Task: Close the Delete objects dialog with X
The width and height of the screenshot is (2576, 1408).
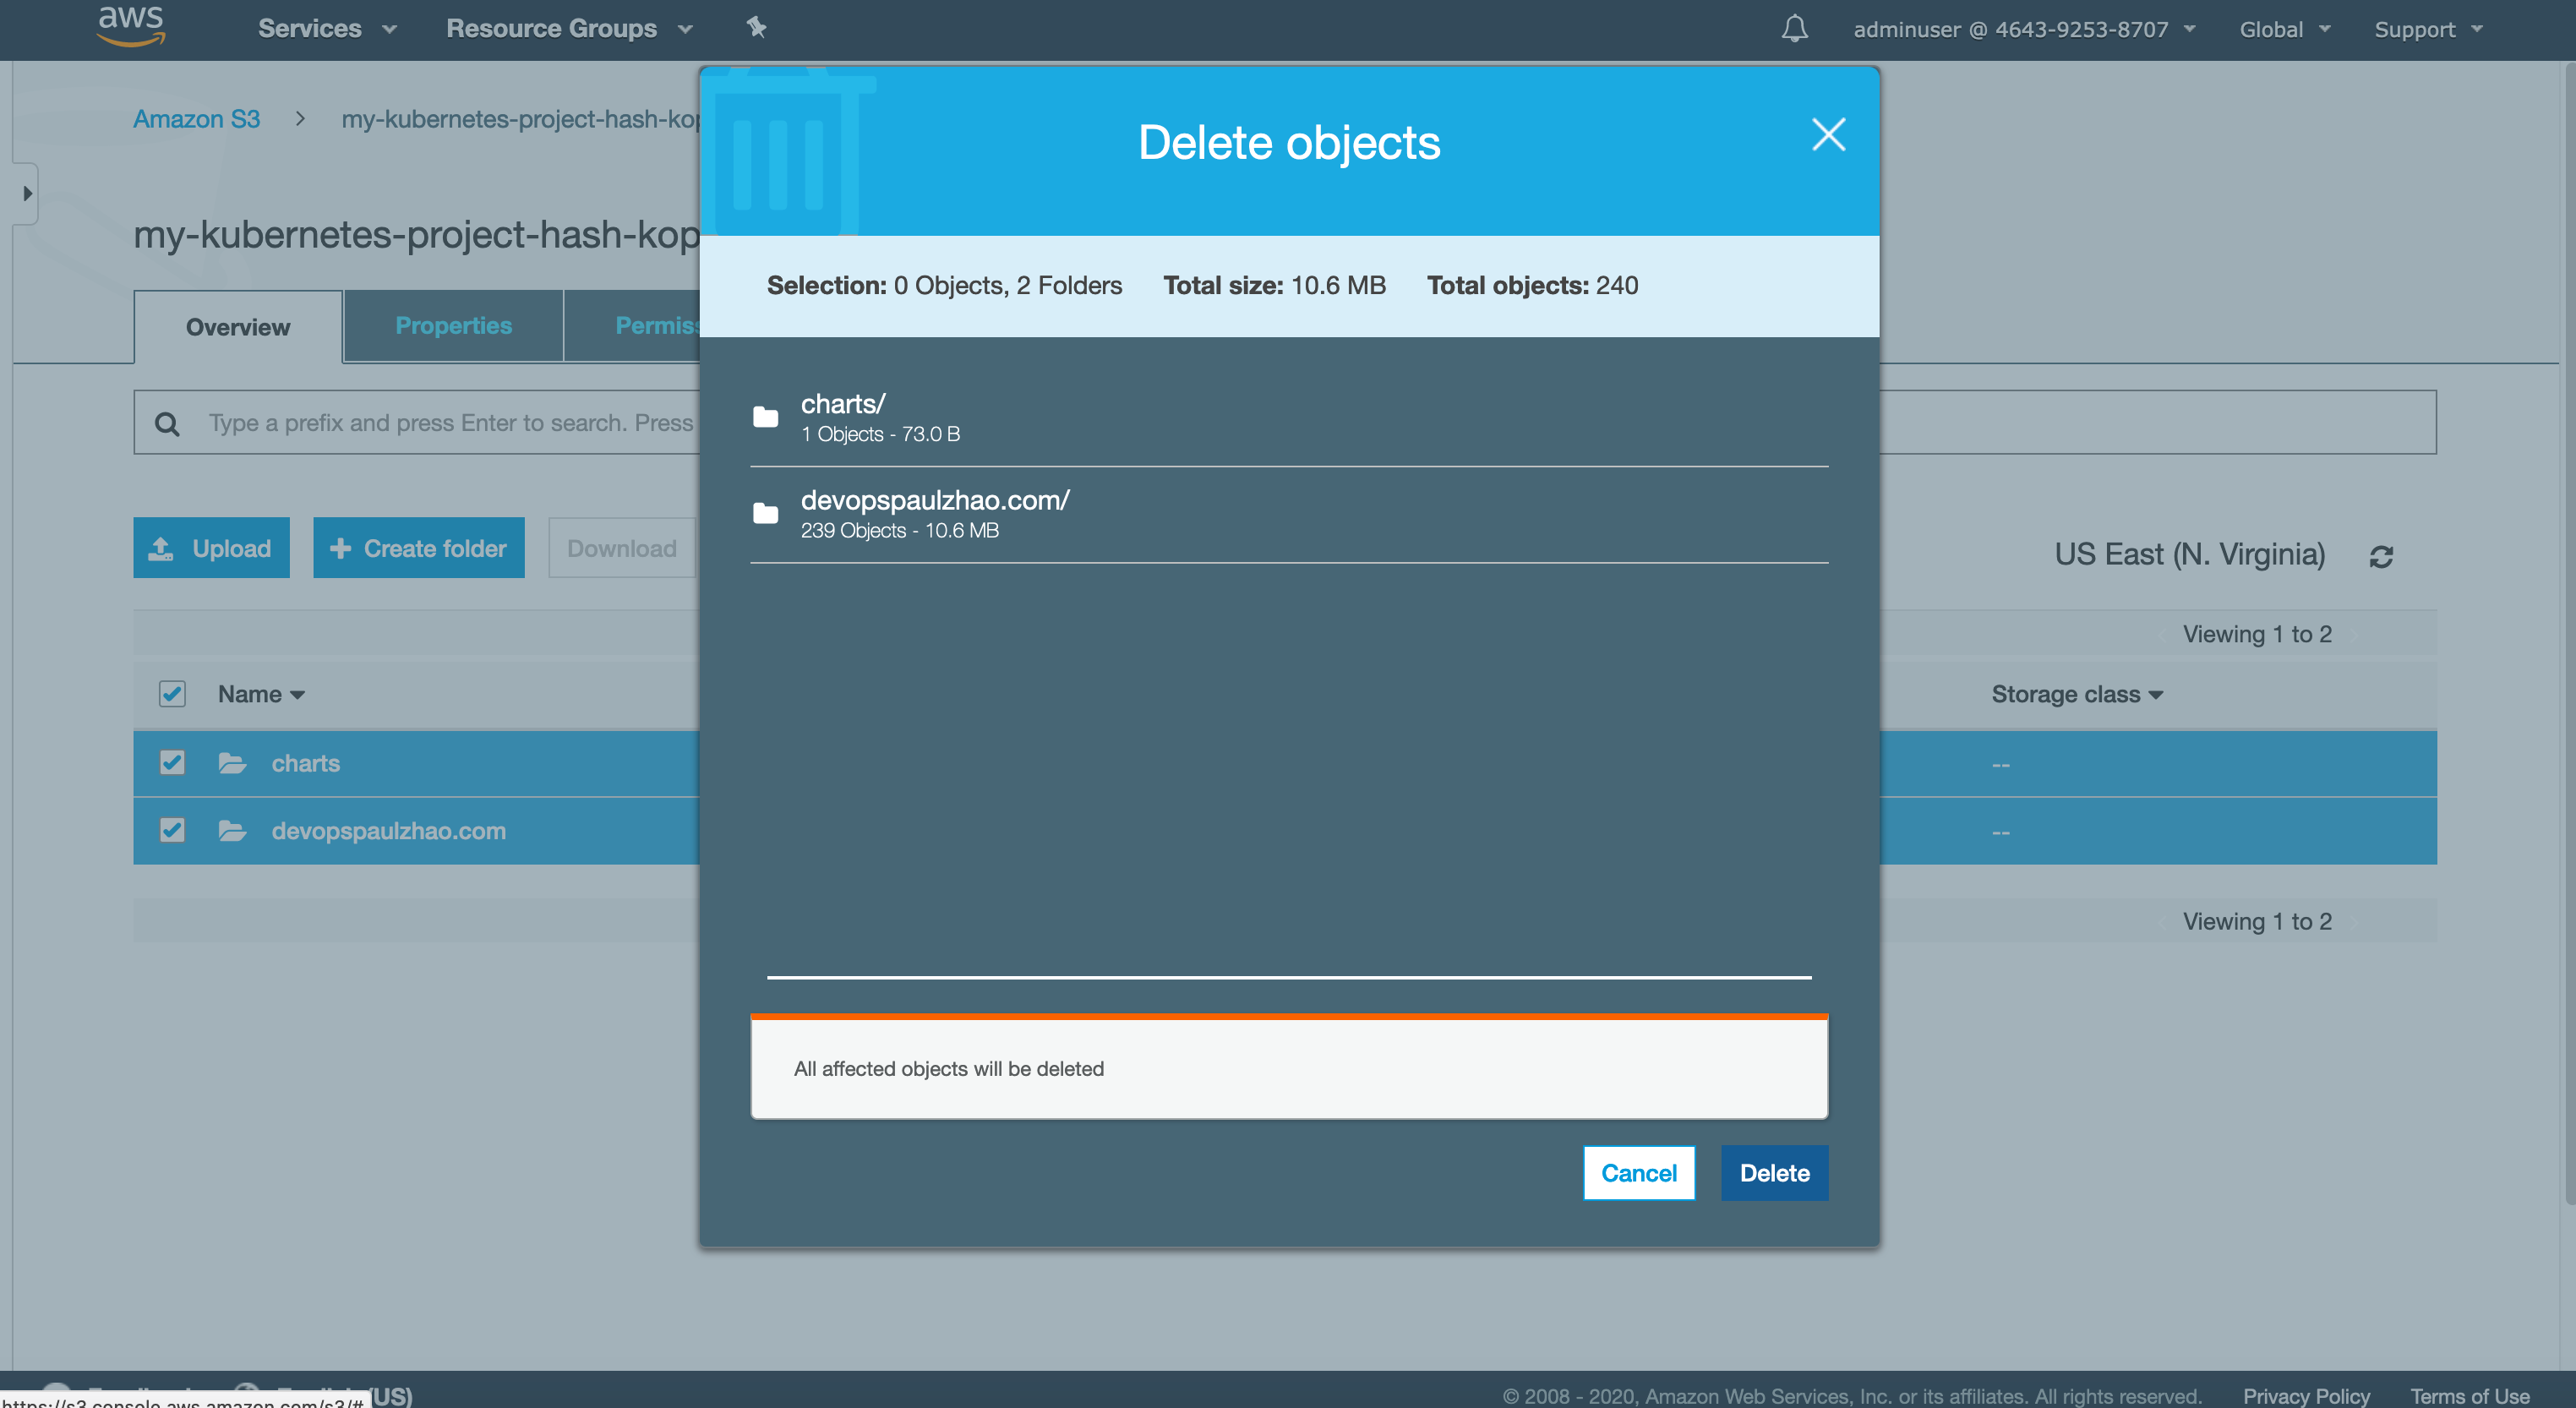Action: [x=1828, y=135]
